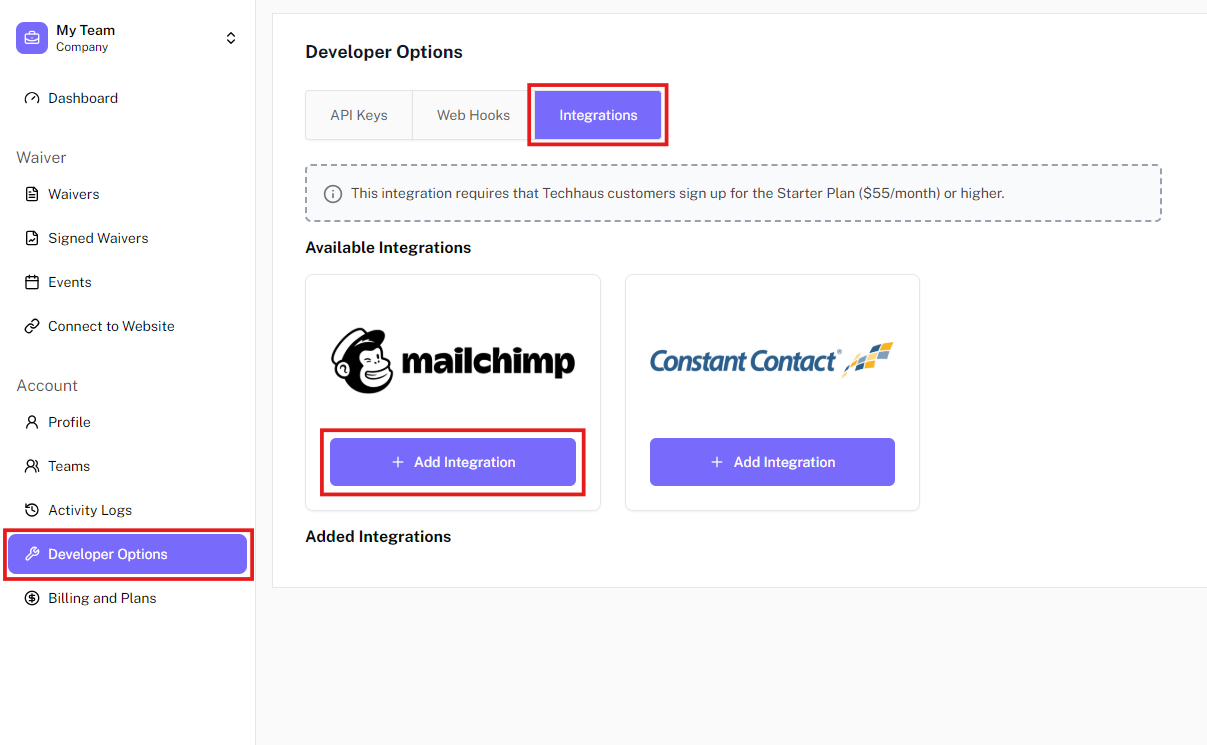
Task: Expand the My Team switcher chevron
Action: (x=231, y=38)
